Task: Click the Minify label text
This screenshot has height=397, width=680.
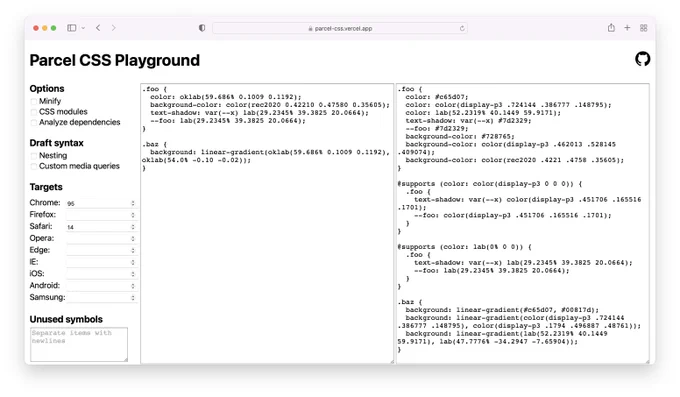Action: 50,101
